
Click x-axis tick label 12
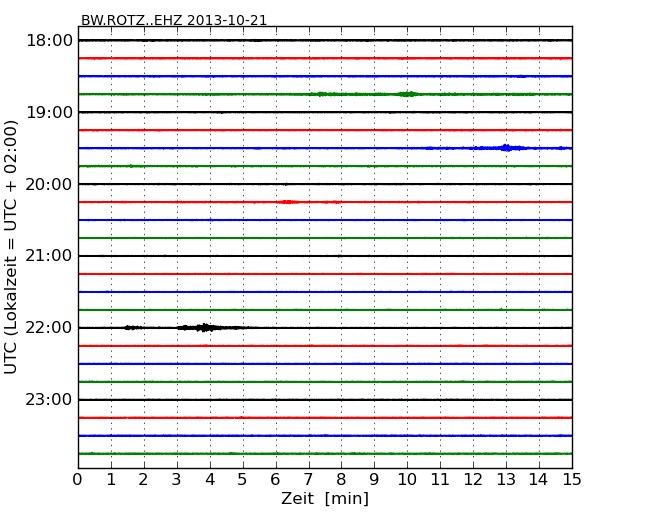click(473, 480)
